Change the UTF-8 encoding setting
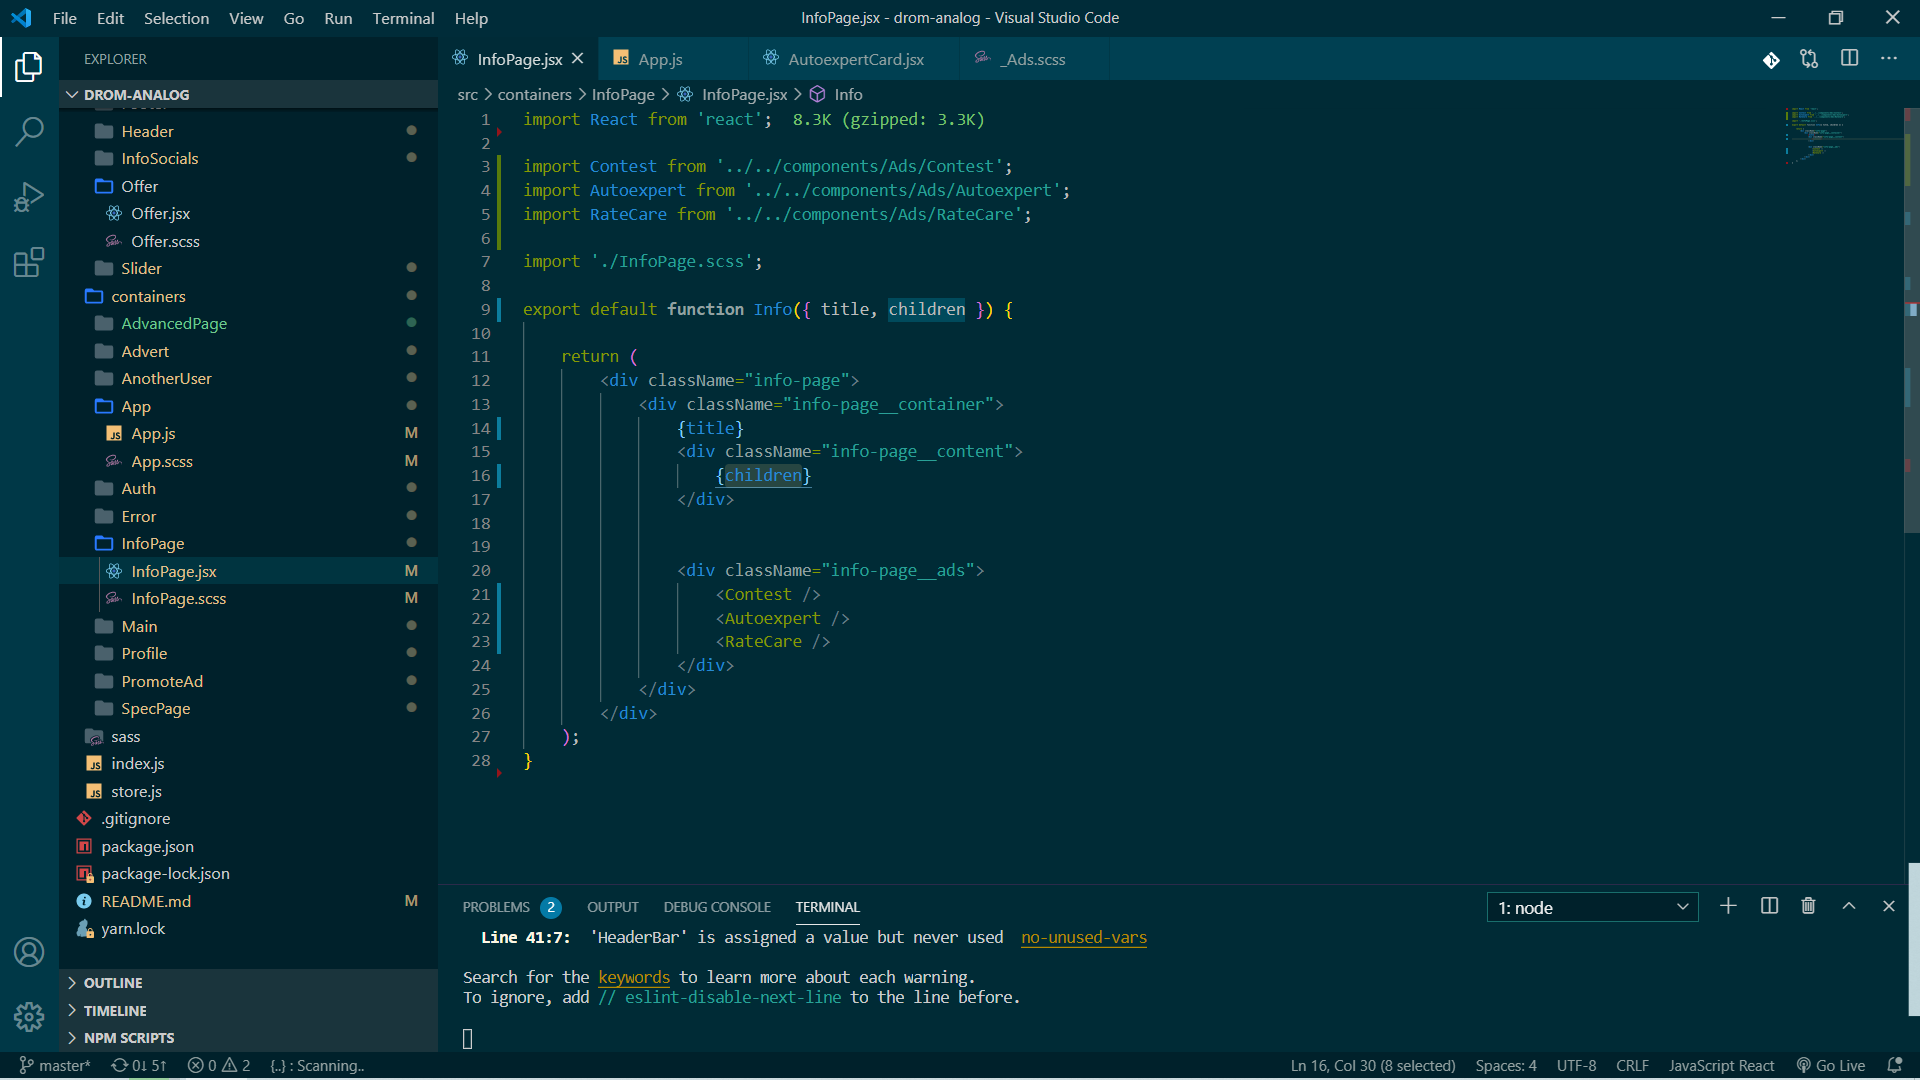This screenshot has width=1920, height=1080. pyautogui.click(x=1576, y=1065)
